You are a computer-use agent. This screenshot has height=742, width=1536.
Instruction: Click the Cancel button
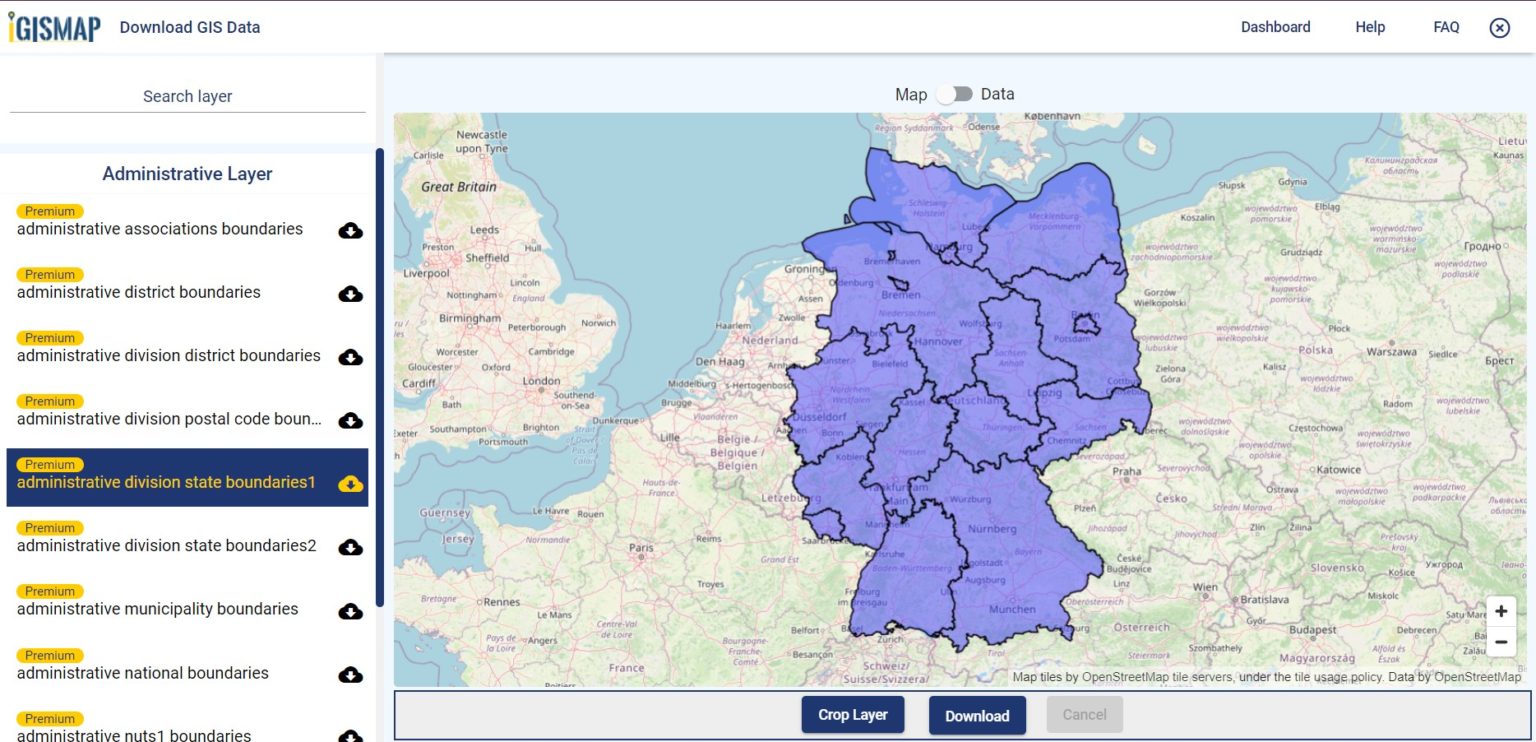click(1085, 714)
